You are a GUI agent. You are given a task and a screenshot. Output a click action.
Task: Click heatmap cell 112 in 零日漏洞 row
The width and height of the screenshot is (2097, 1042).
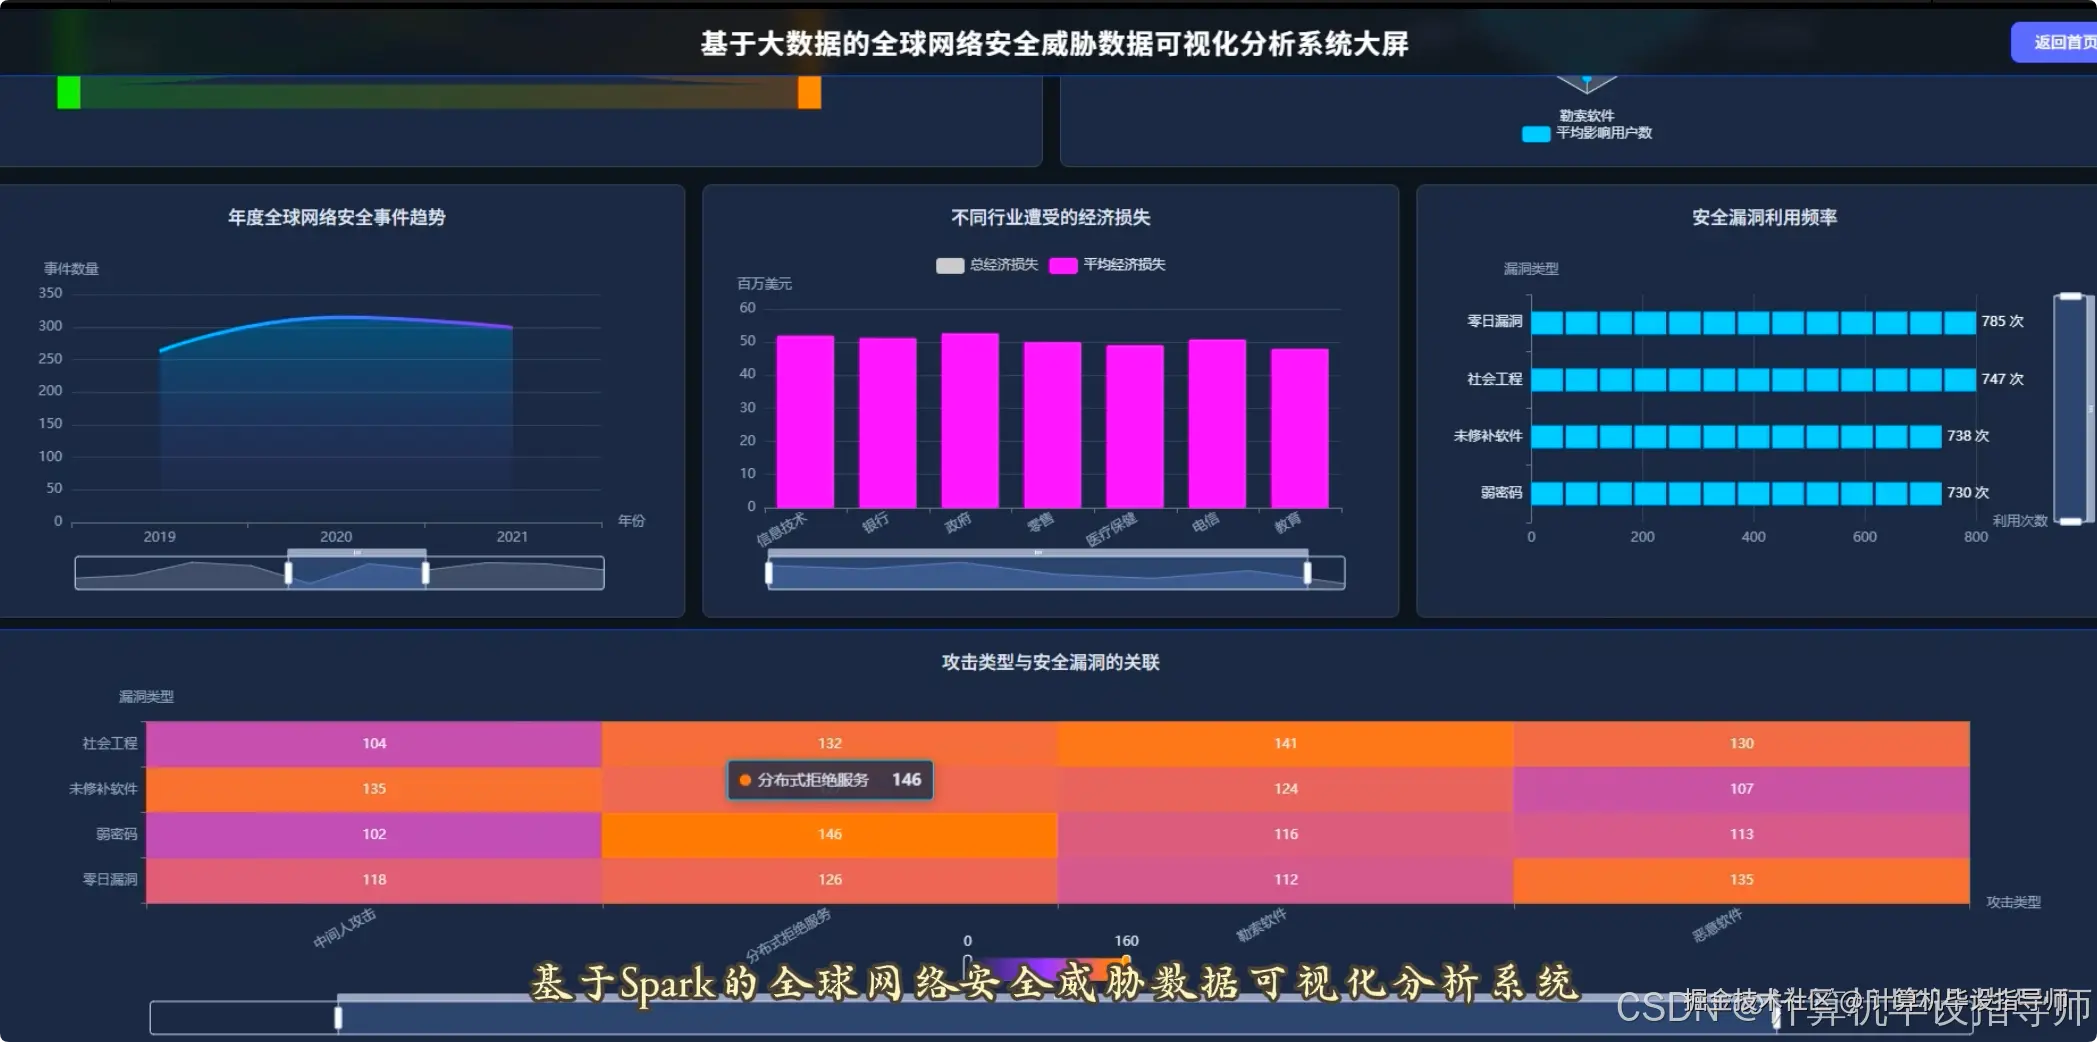click(x=1286, y=880)
